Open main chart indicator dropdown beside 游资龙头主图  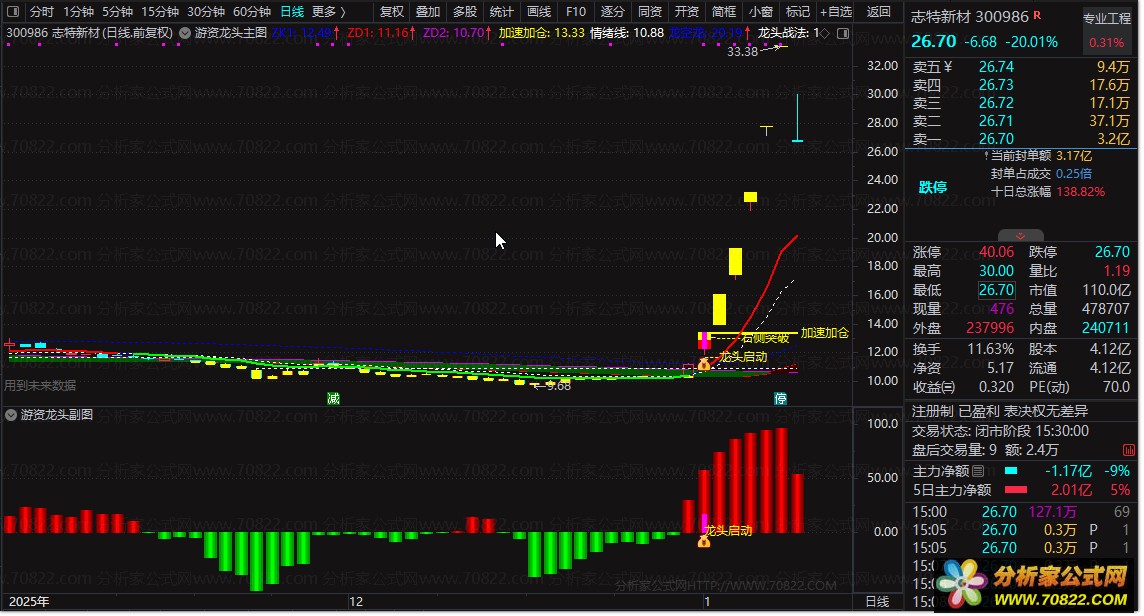click(185, 33)
